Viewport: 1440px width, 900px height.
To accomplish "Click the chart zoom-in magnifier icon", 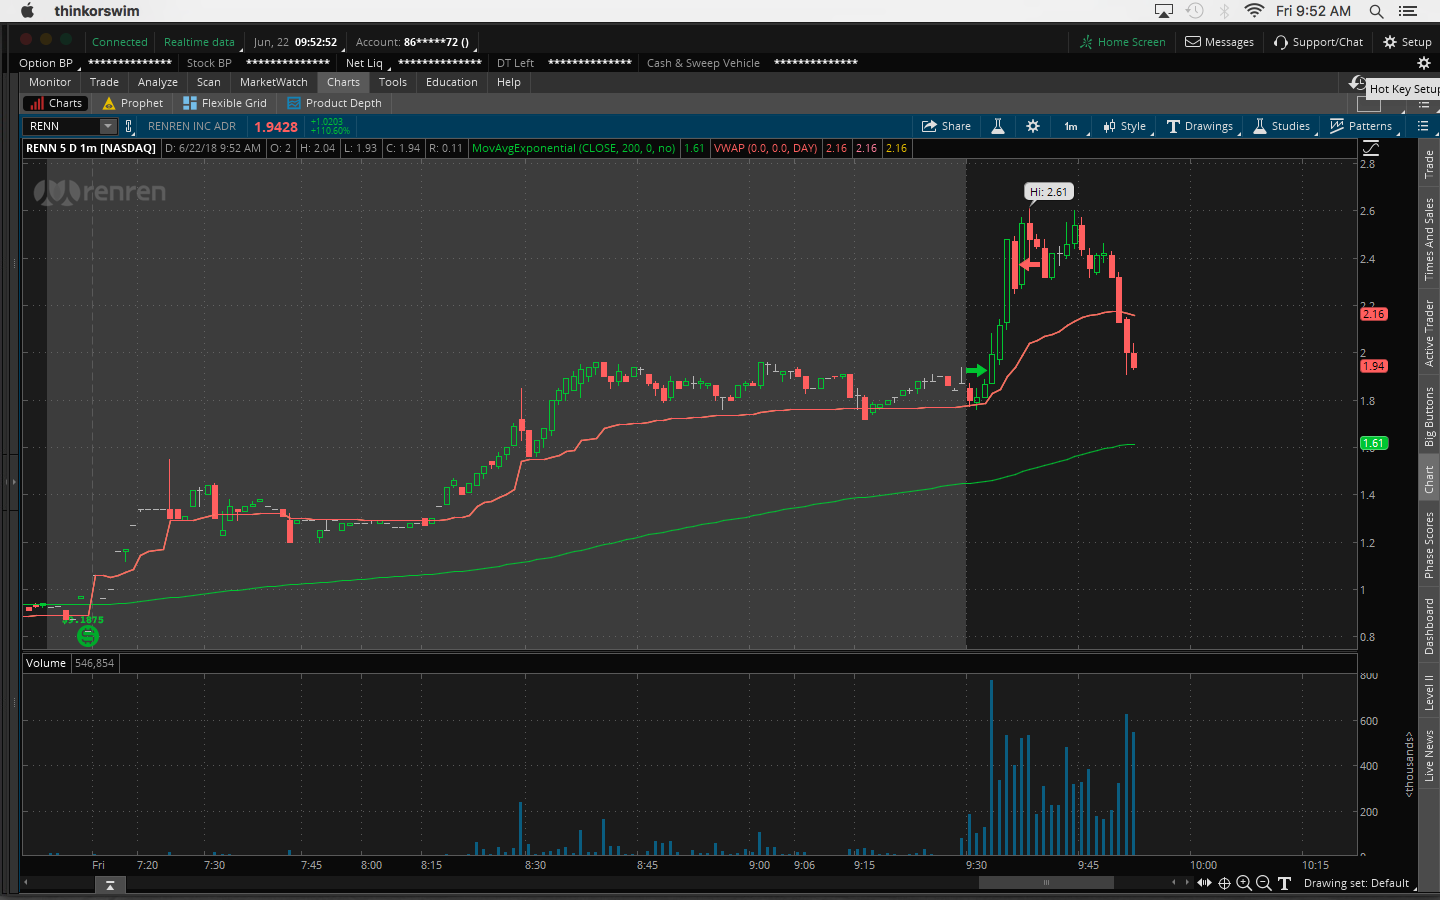I will [x=1244, y=883].
